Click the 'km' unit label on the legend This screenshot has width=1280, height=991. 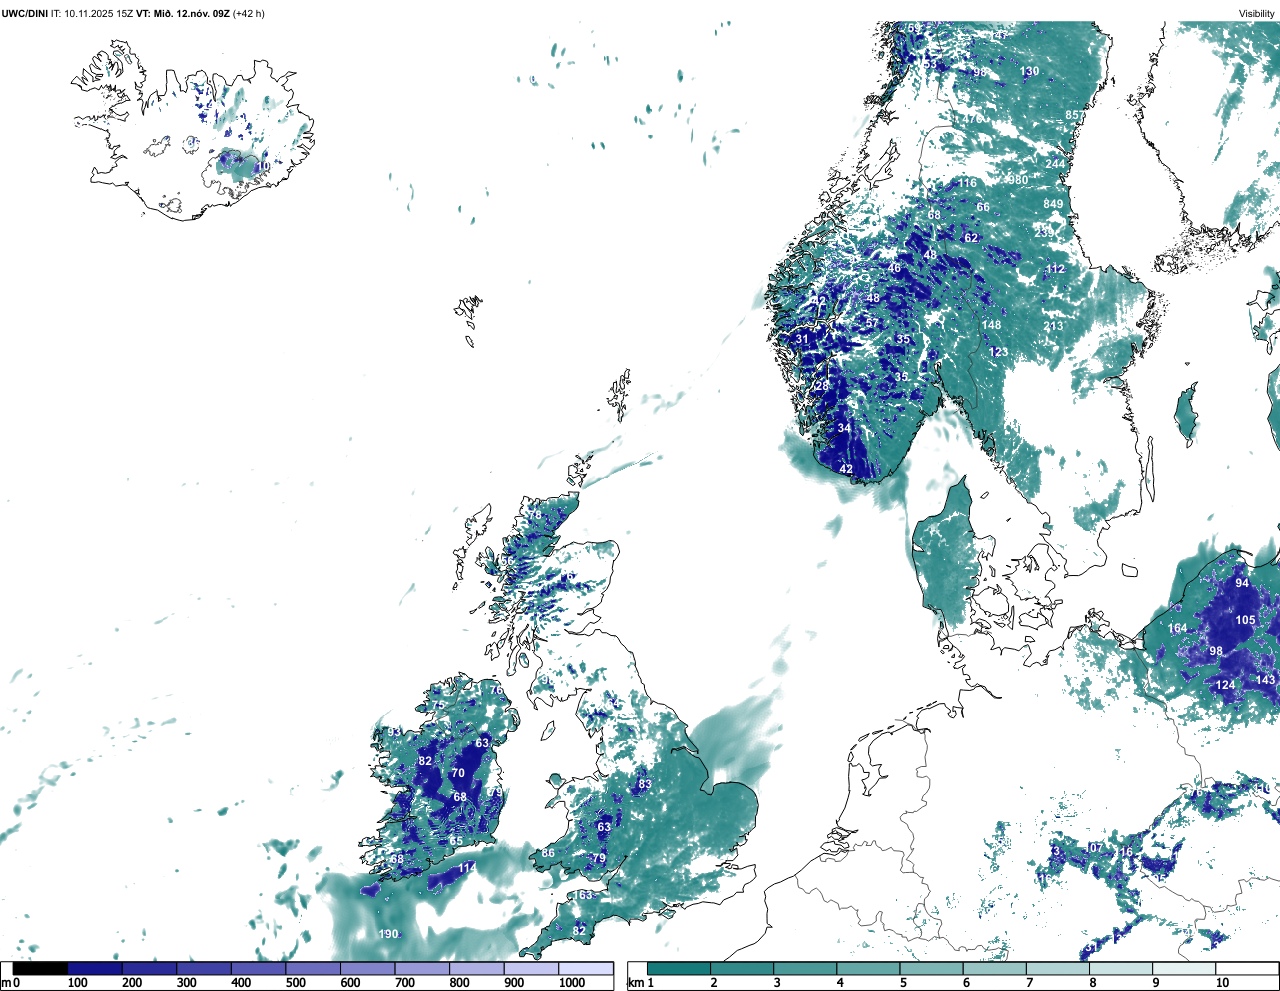[636, 983]
